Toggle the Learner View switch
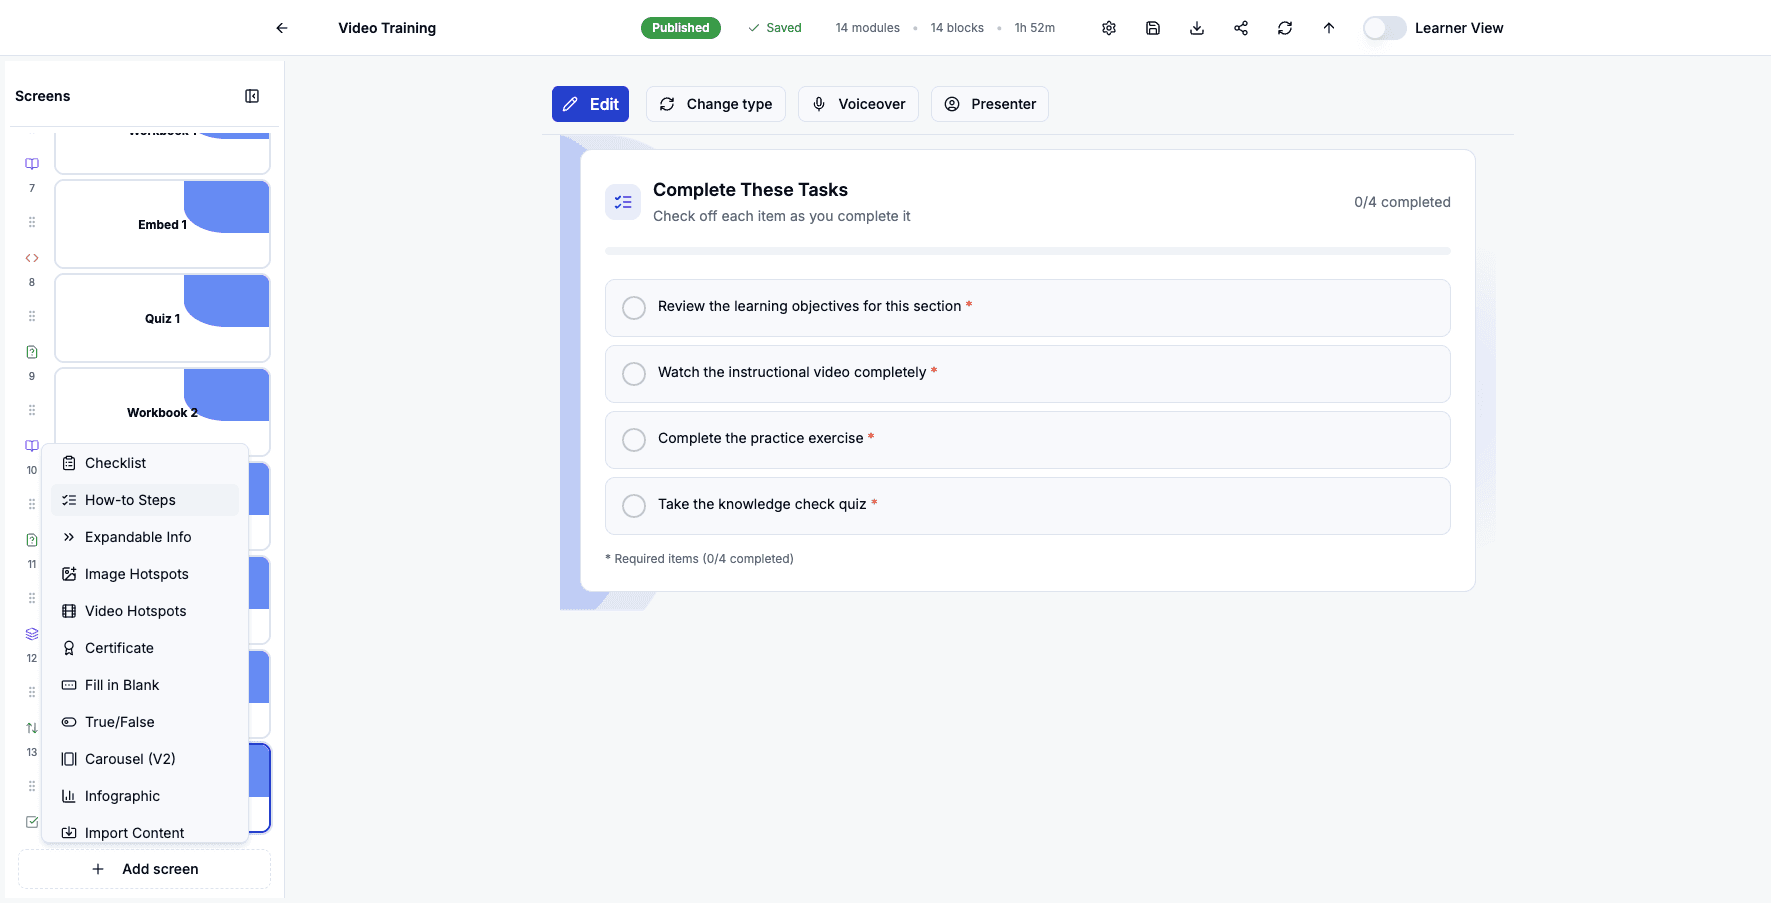This screenshot has height=903, width=1771. tap(1385, 28)
